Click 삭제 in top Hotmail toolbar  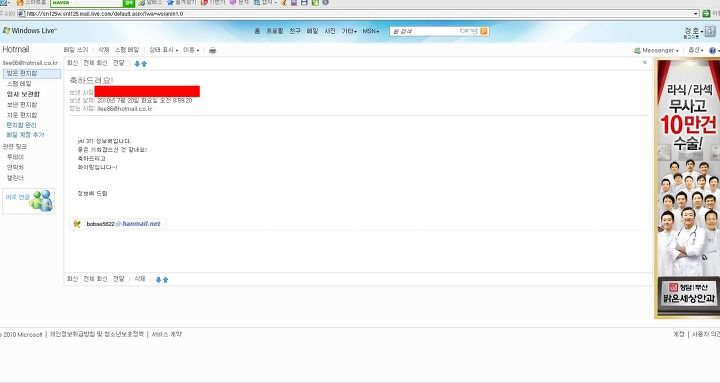pos(104,50)
